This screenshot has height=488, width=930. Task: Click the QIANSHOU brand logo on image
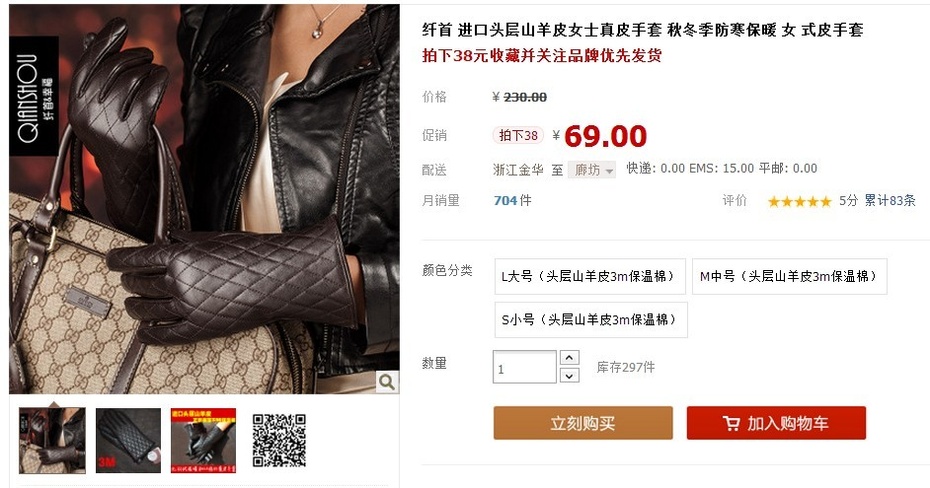(34, 96)
